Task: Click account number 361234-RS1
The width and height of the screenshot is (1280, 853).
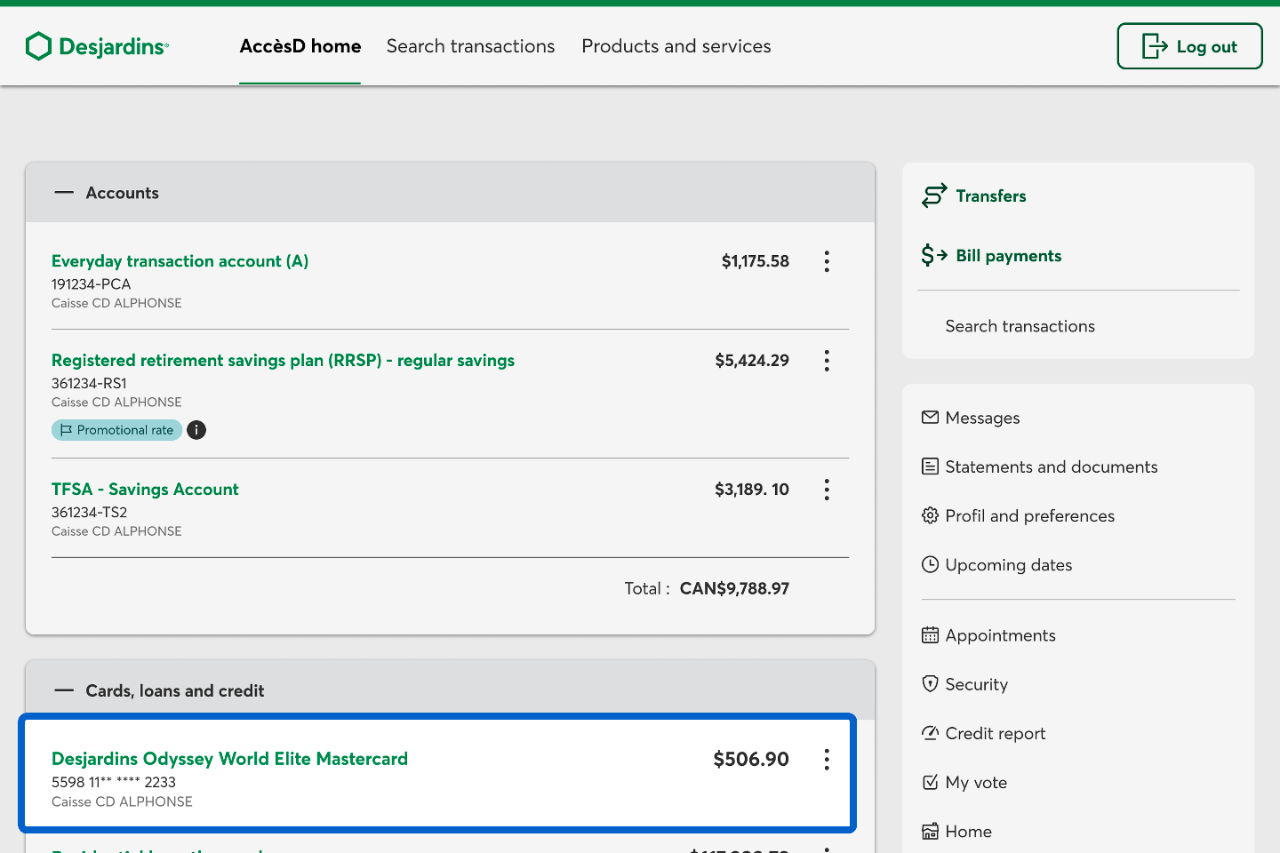Action: point(89,383)
